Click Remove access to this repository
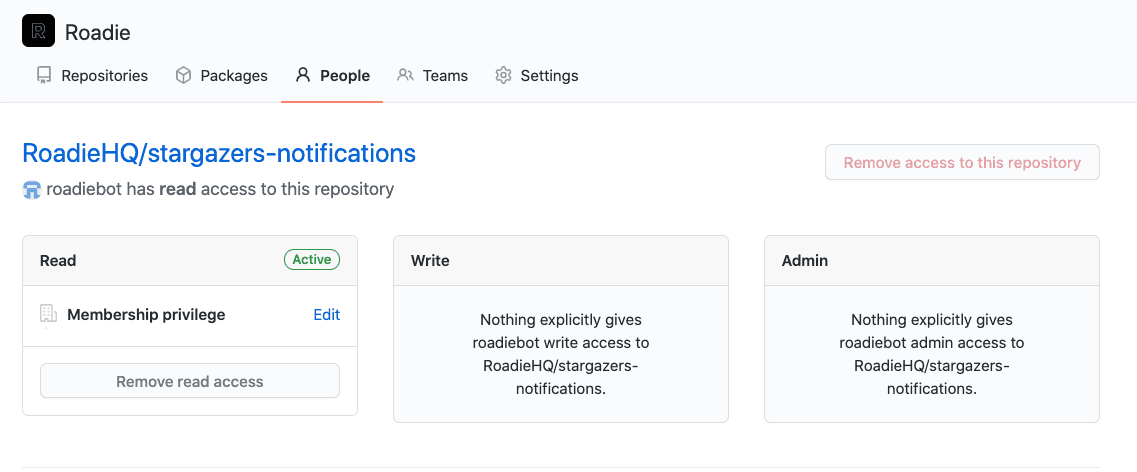1137x472 pixels. 962,162
